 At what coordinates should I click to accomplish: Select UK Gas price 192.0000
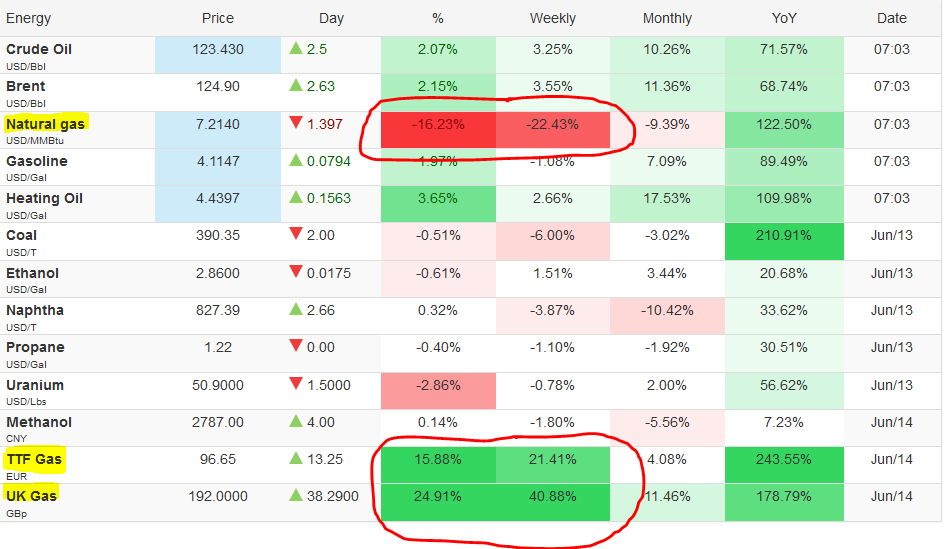(218, 496)
